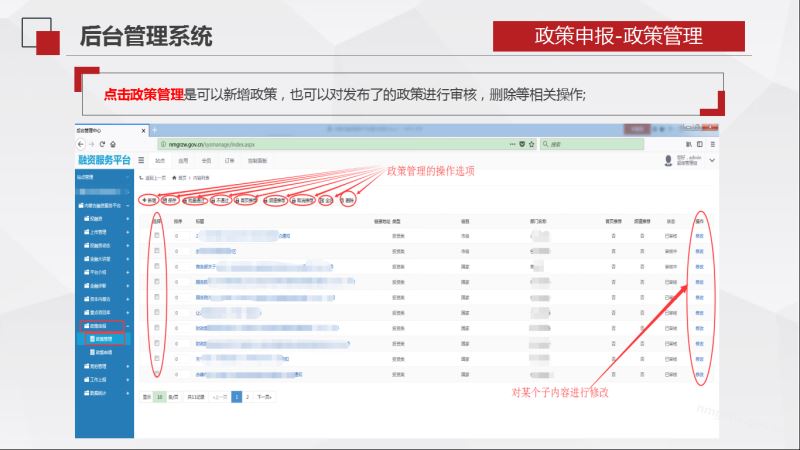Click the 下一页 next page button

point(265,397)
